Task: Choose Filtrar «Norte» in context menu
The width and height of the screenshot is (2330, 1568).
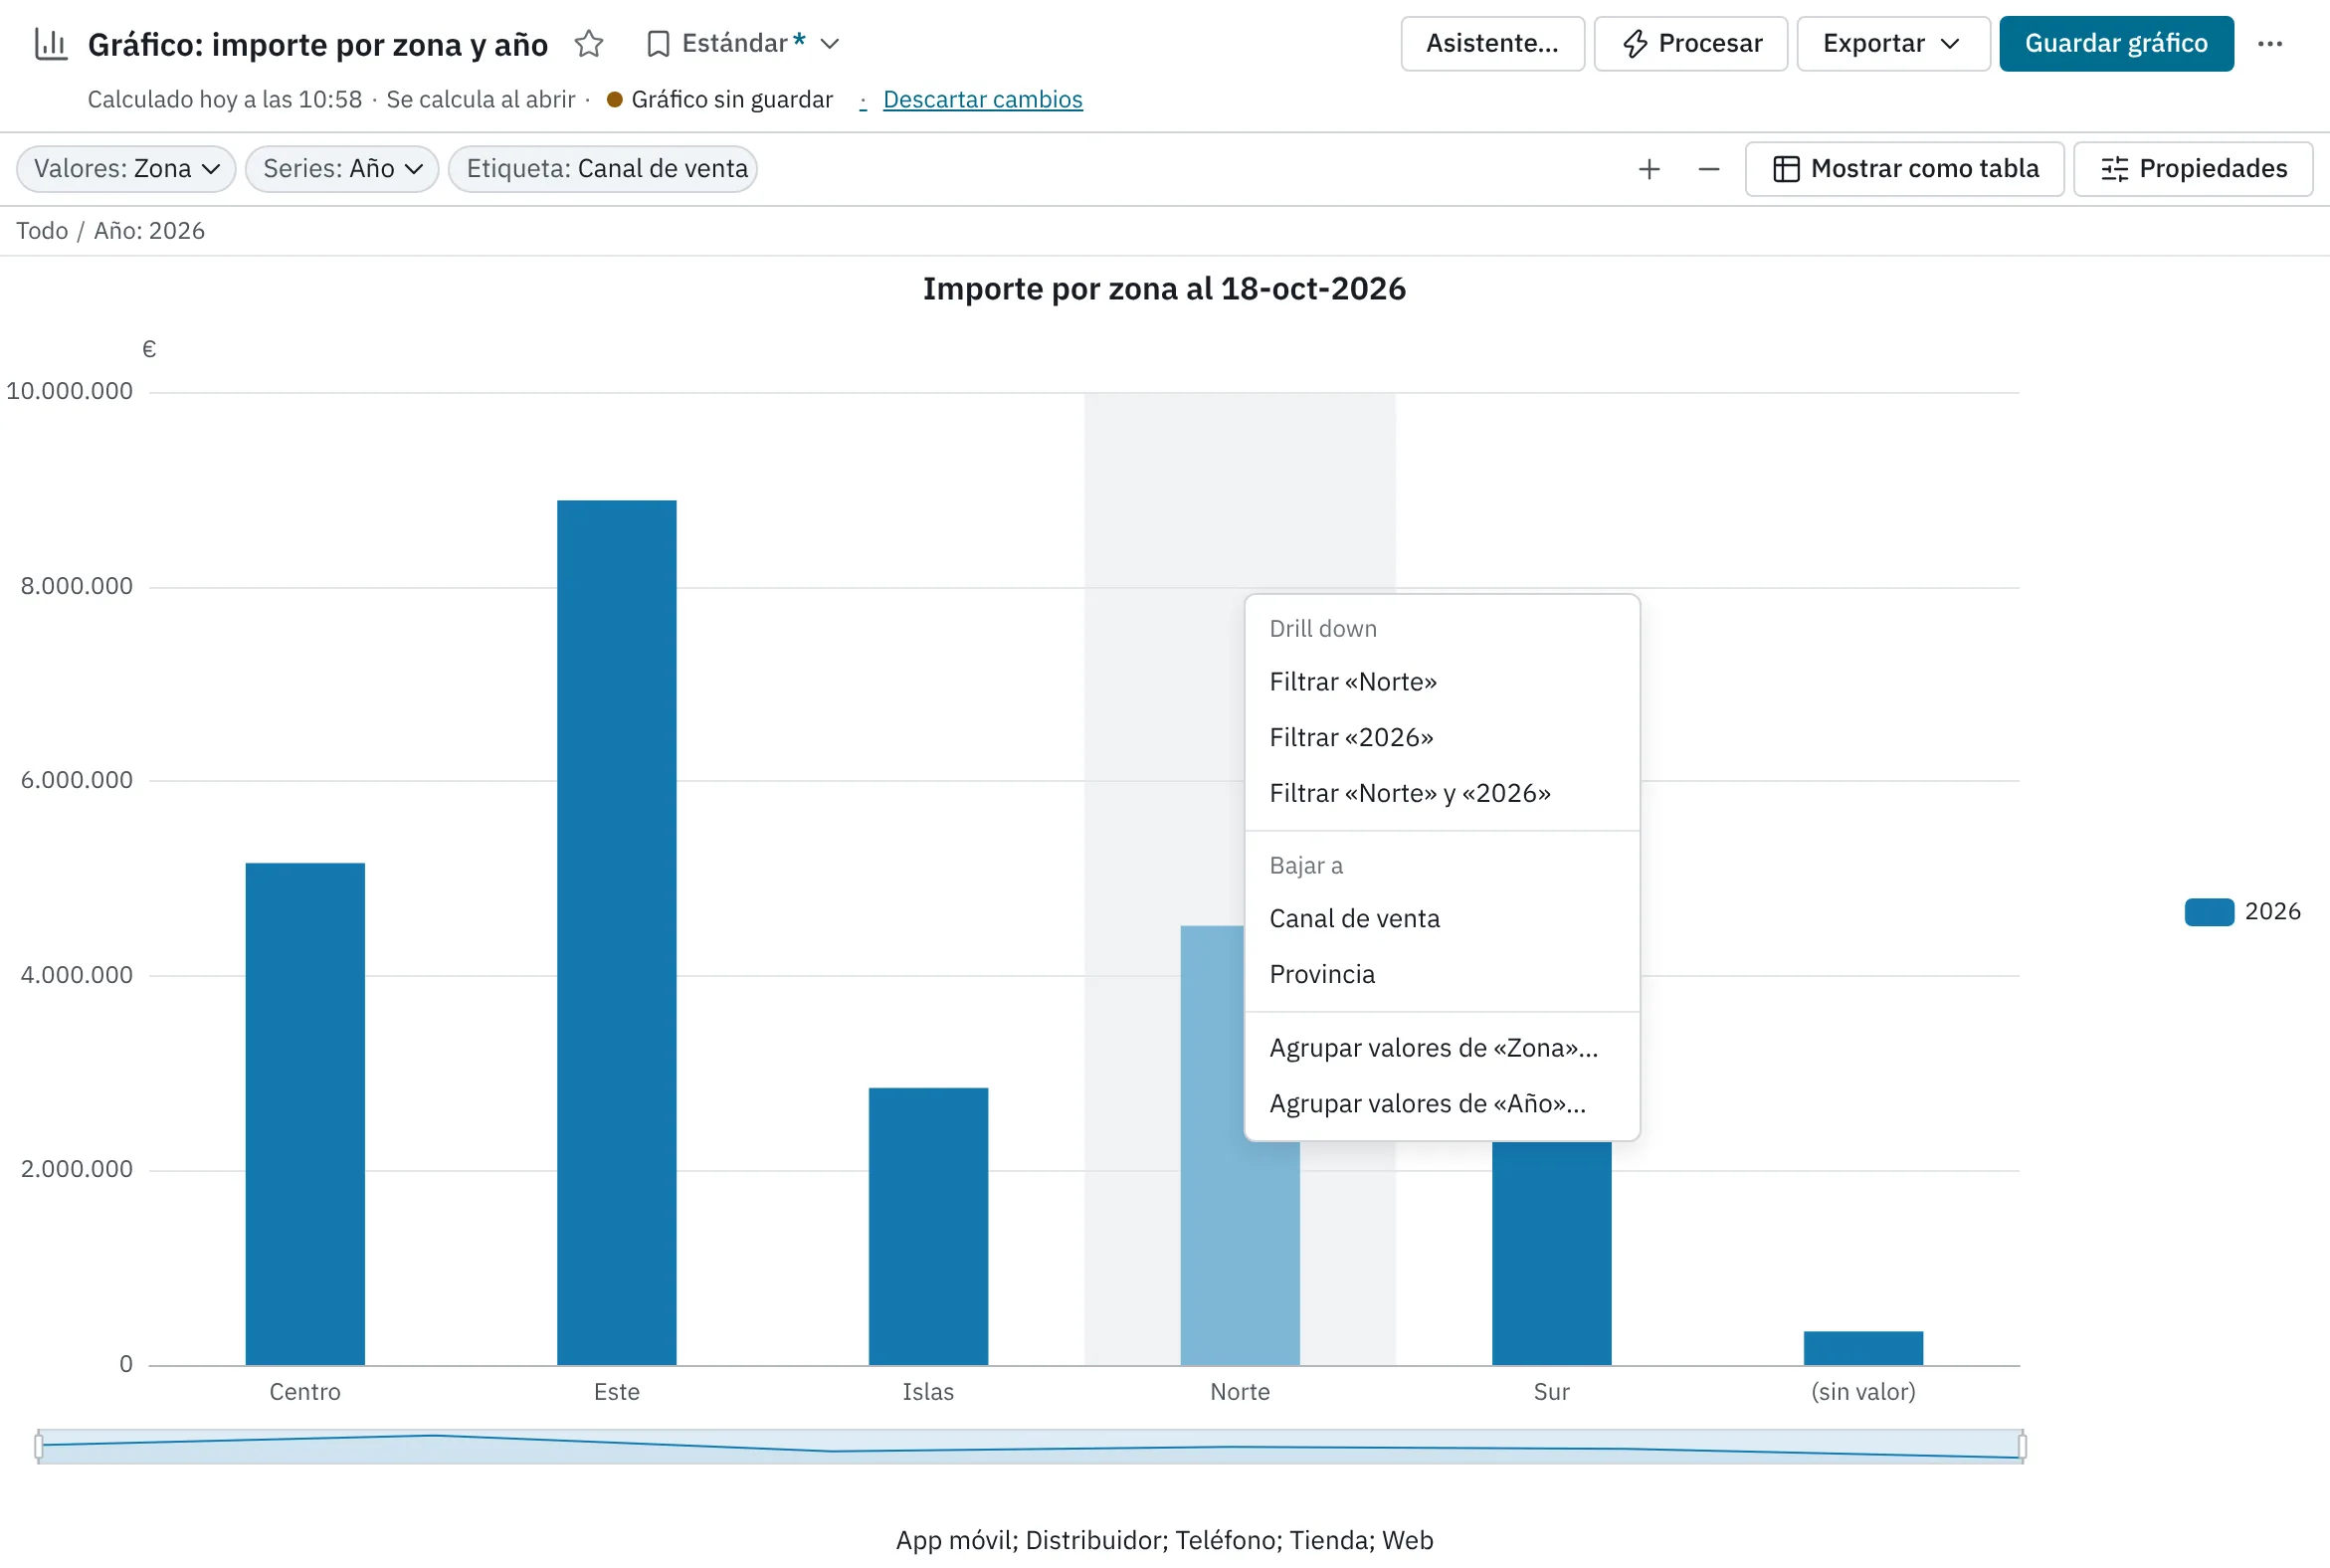Action: pos(1442,682)
